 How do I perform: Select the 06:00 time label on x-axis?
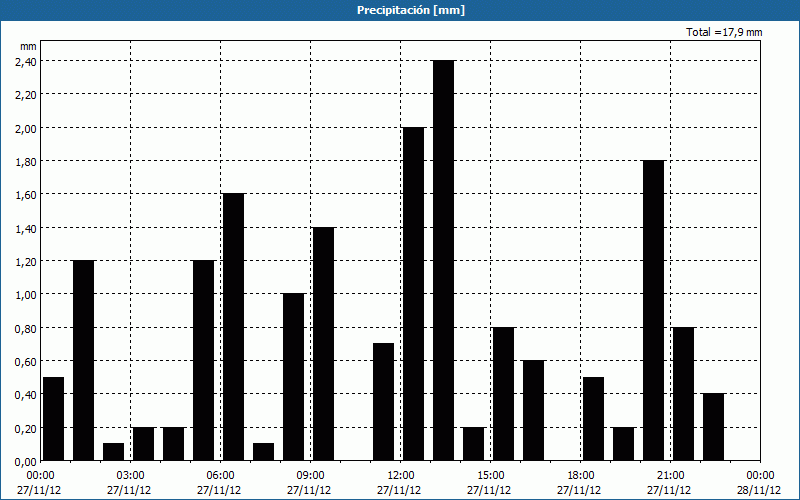pos(220,476)
